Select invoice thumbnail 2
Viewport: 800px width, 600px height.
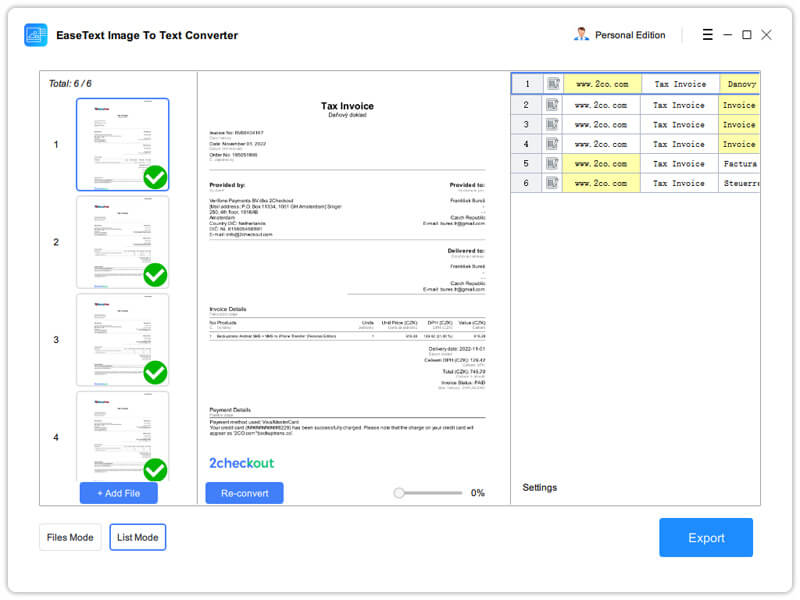click(x=122, y=242)
